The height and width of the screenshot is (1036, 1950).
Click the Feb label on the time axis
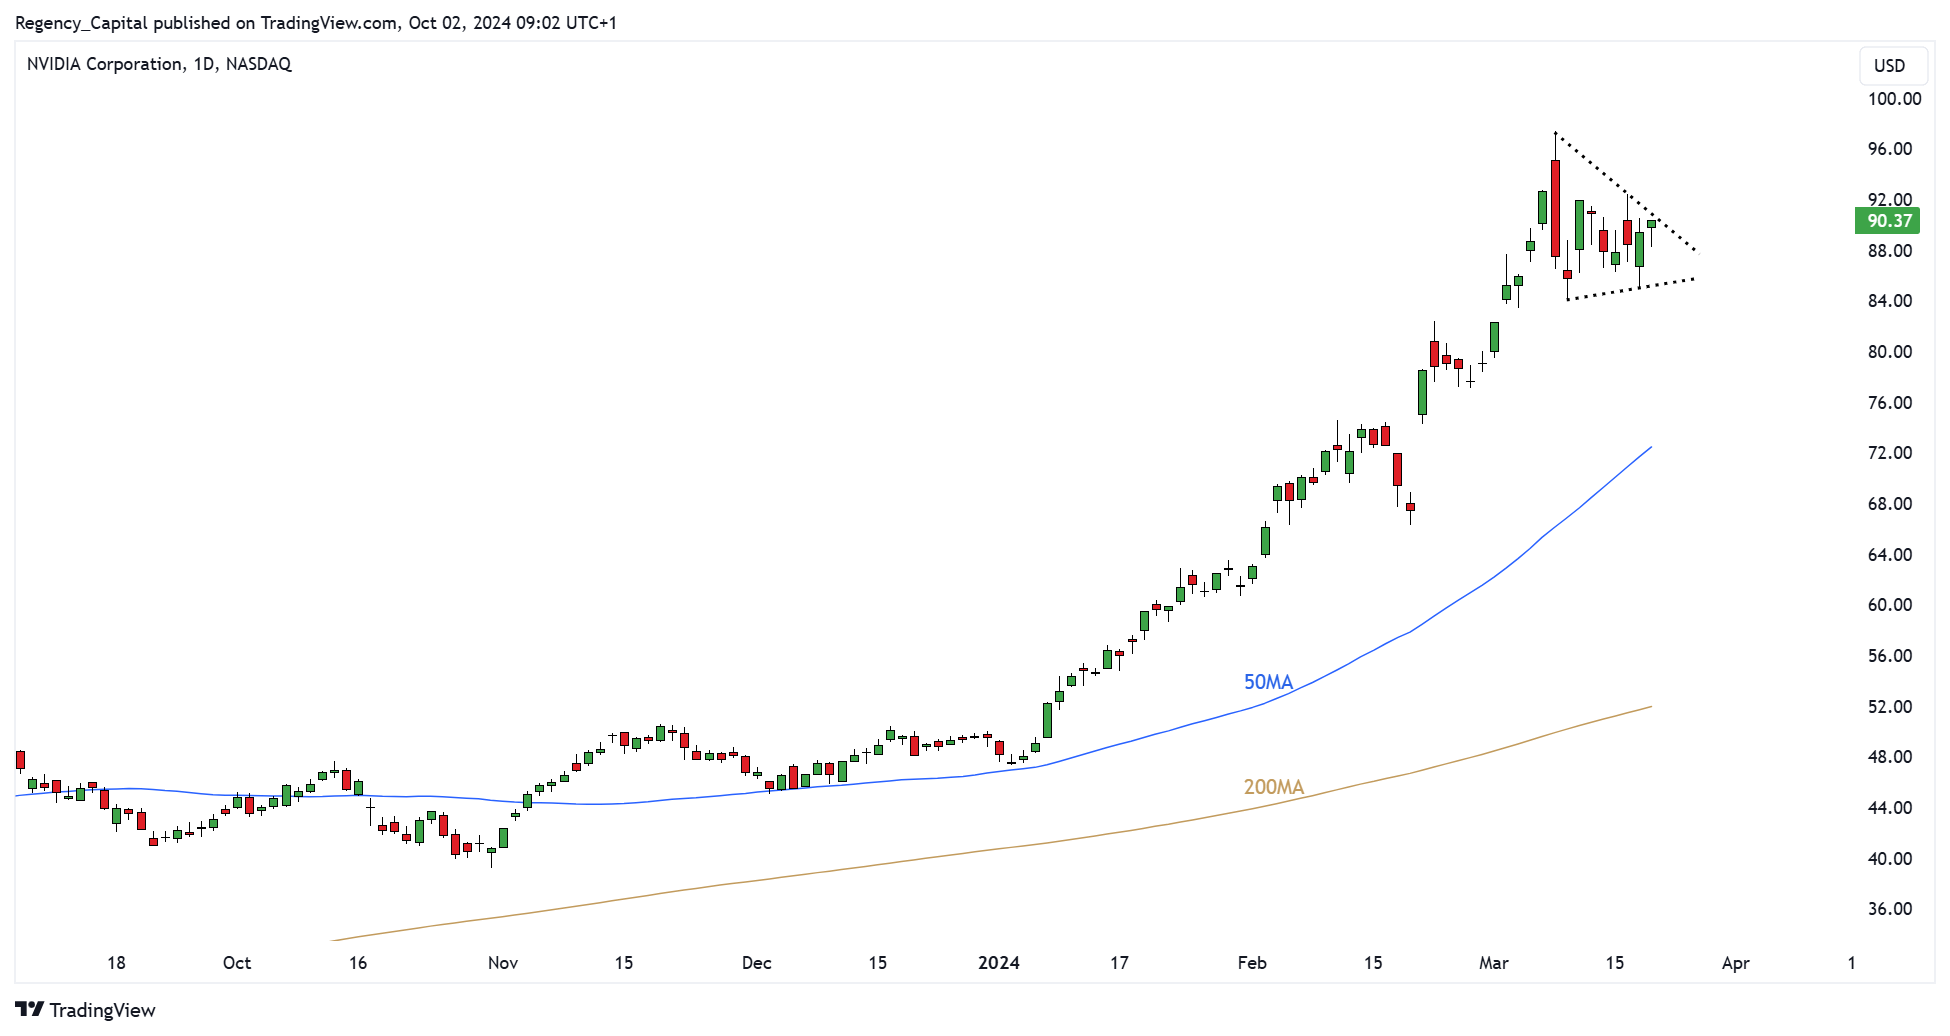[x=1252, y=963]
